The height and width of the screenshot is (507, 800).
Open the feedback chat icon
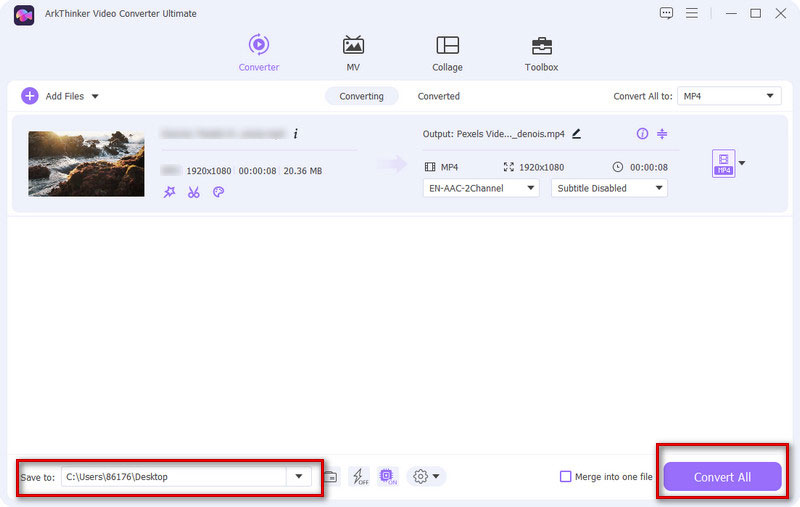point(666,13)
